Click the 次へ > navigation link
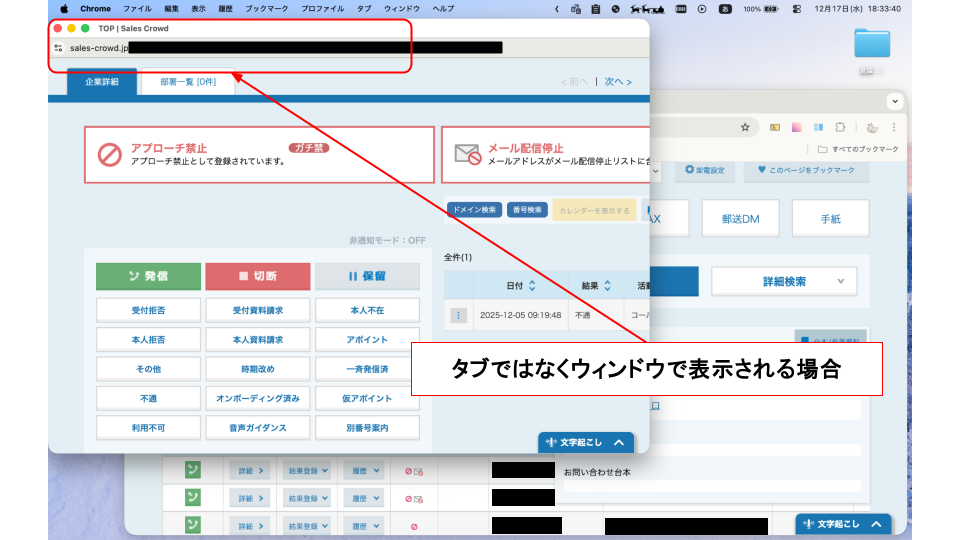This screenshot has height=540, width=960. (x=619, y=82)
